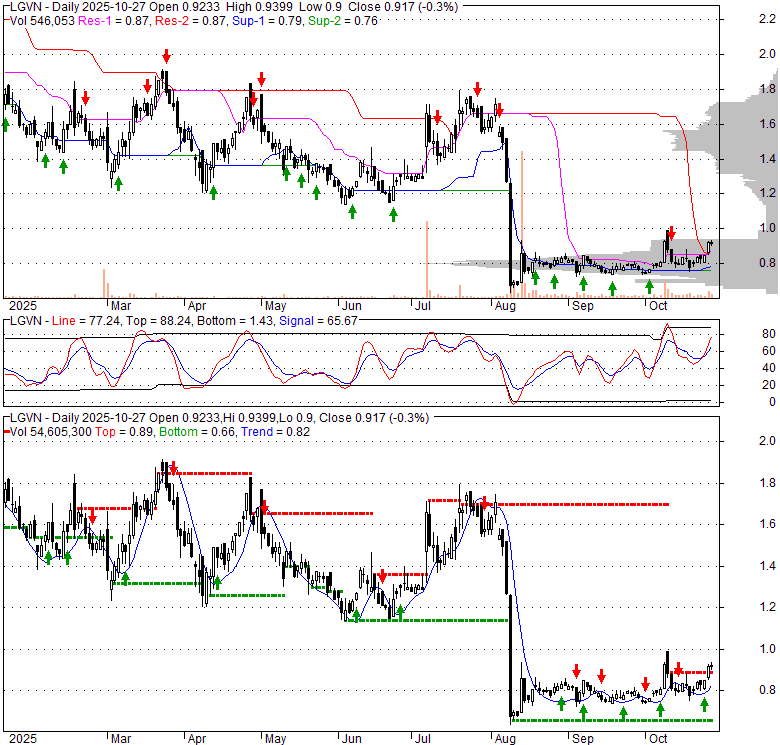Click the 'Bottom = 0.66' label in bottom chart
This screenshot has height=745, width=780.
click(196, 432)
